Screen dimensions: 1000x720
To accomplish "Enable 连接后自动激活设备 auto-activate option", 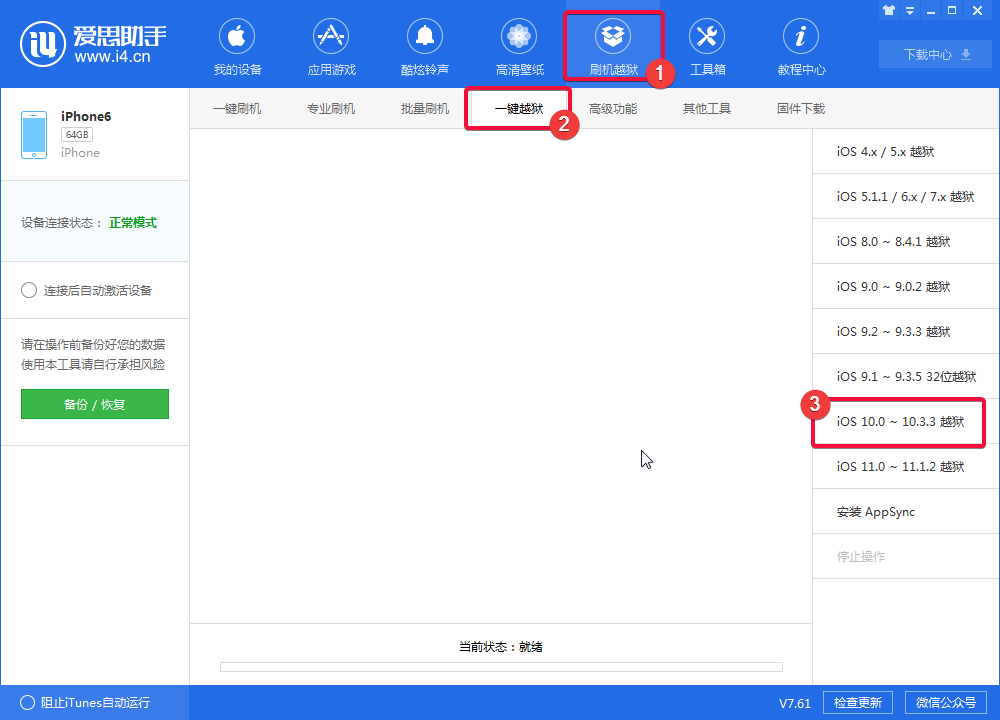I will pyautogui.click(x=29, y=291).
